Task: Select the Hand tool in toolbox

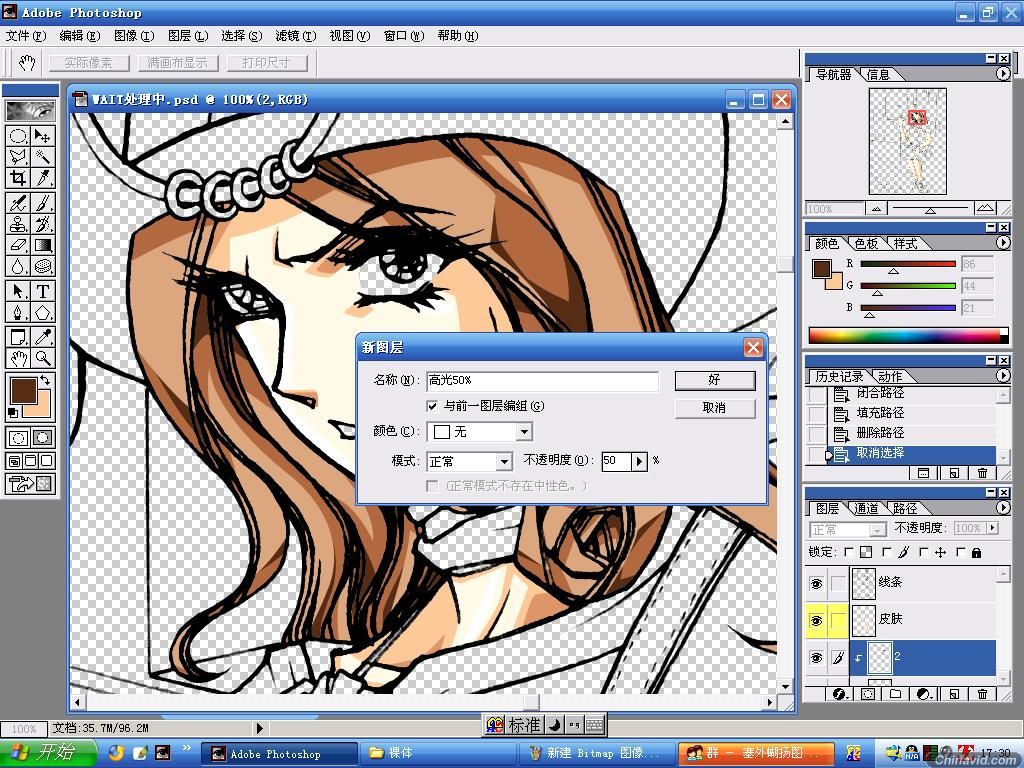Action: pyautogui.click(x=18, y=358)
